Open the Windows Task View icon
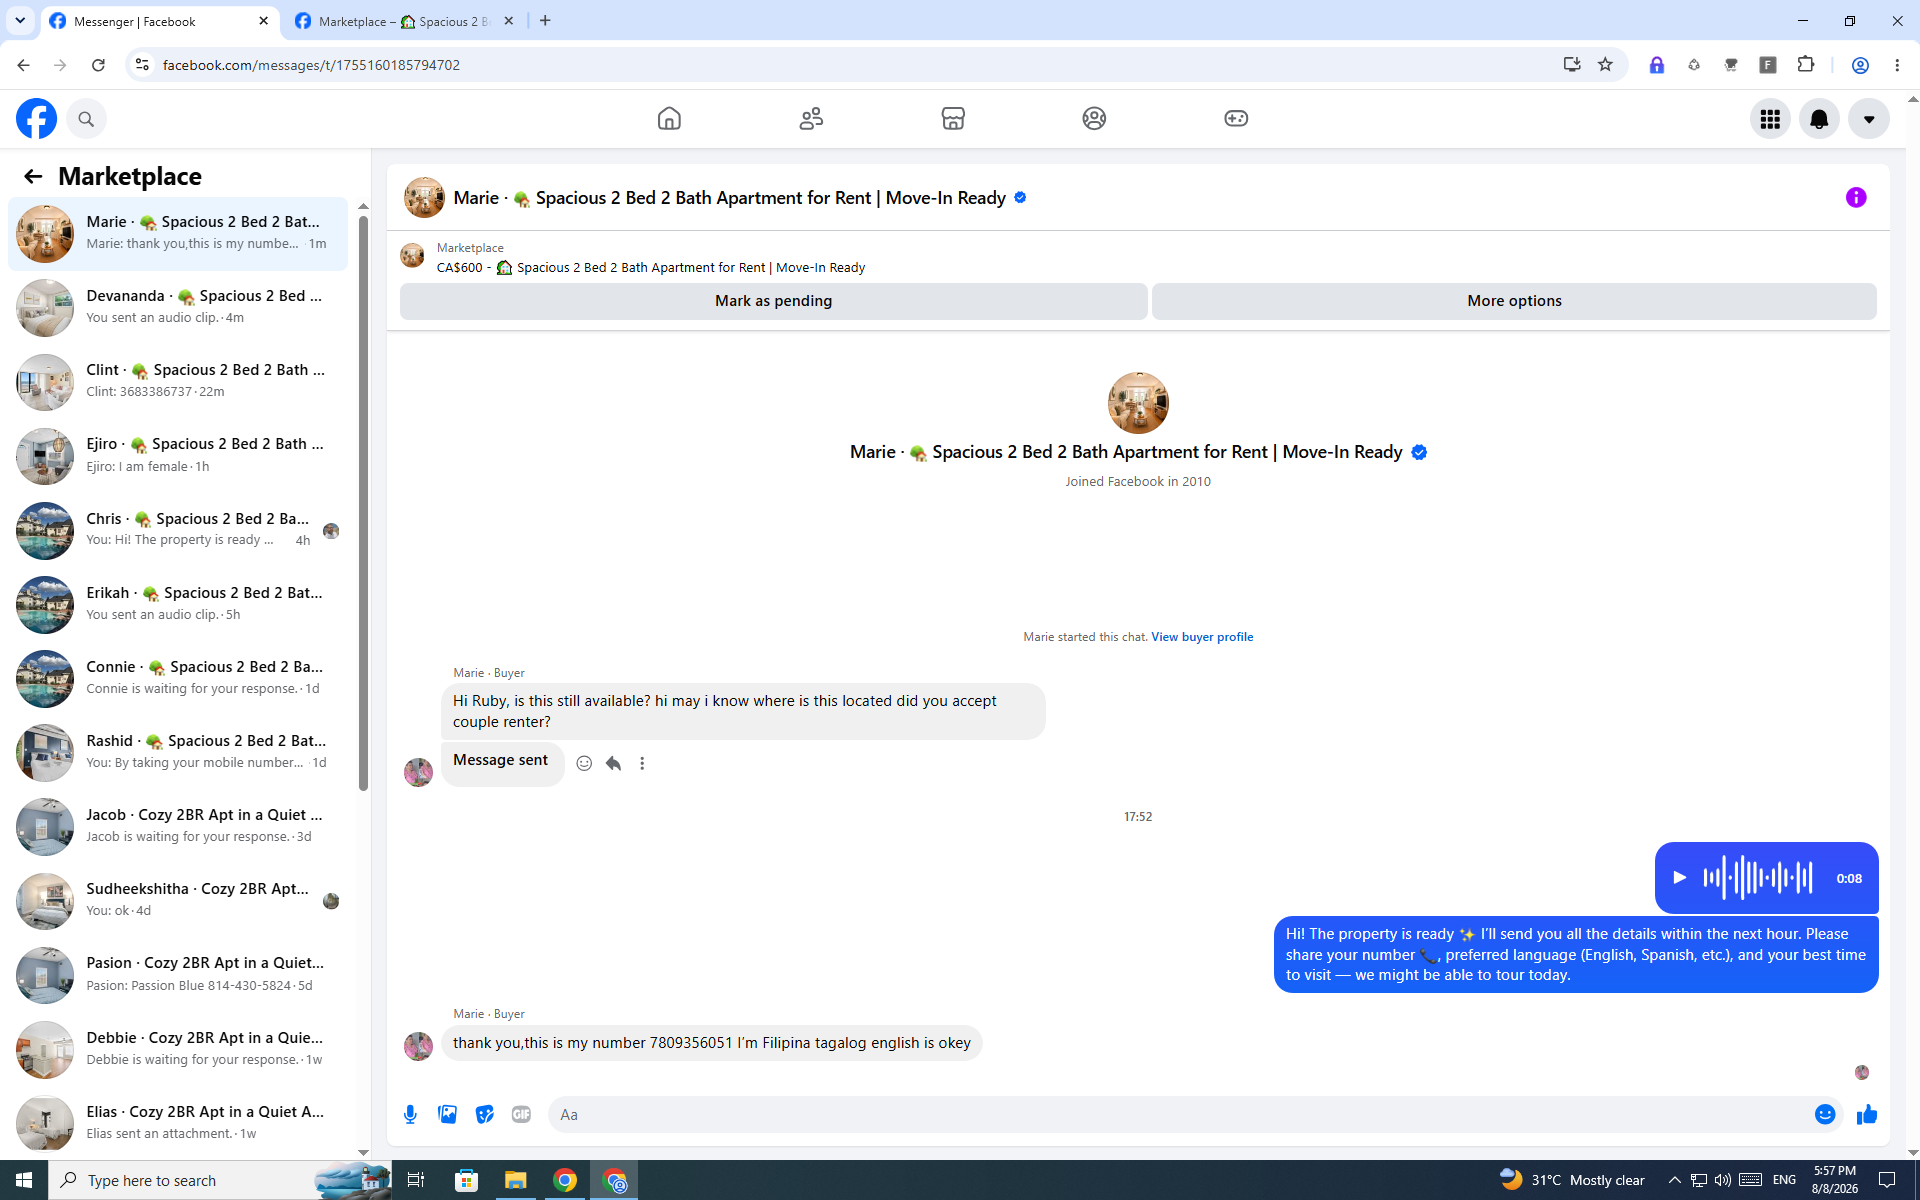Screen dimensions: 1920x1200 [416, 1180]
